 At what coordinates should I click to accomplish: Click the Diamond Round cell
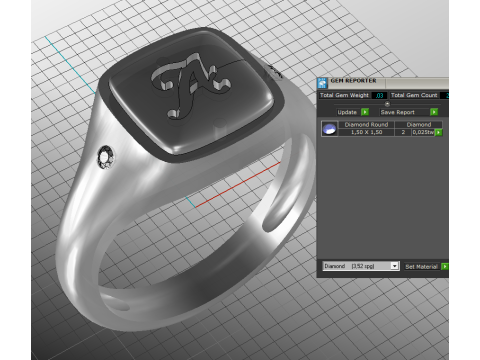pyautogui.click(x=366, y=125)
